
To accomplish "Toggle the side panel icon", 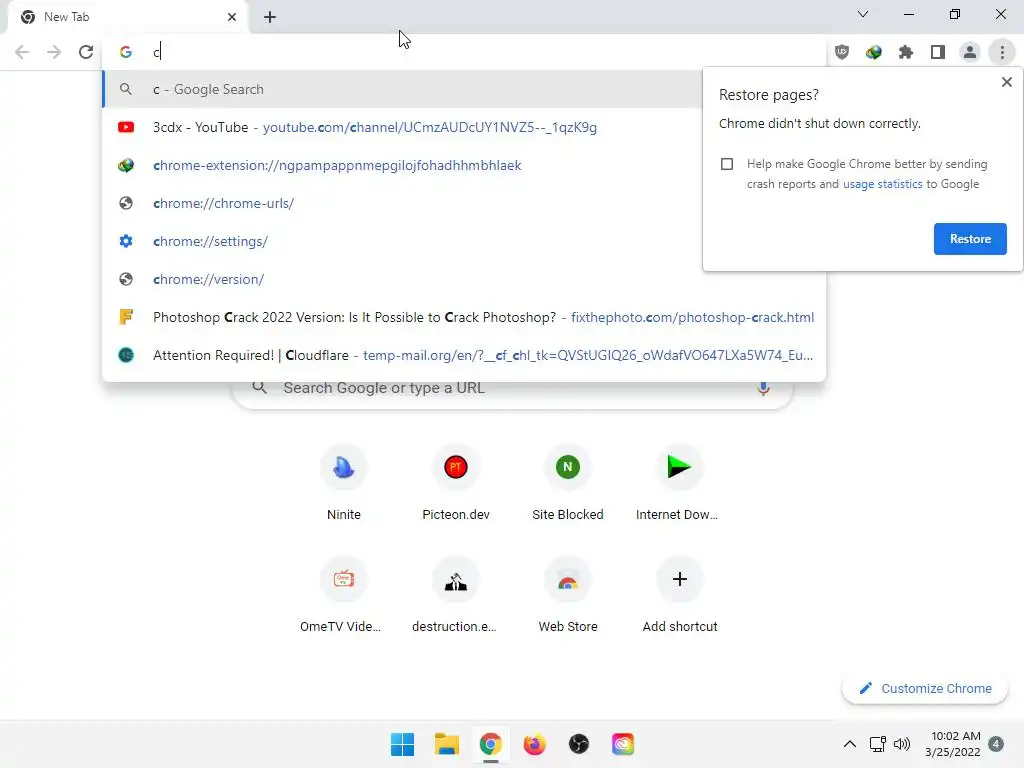I will tap(938, 52).
